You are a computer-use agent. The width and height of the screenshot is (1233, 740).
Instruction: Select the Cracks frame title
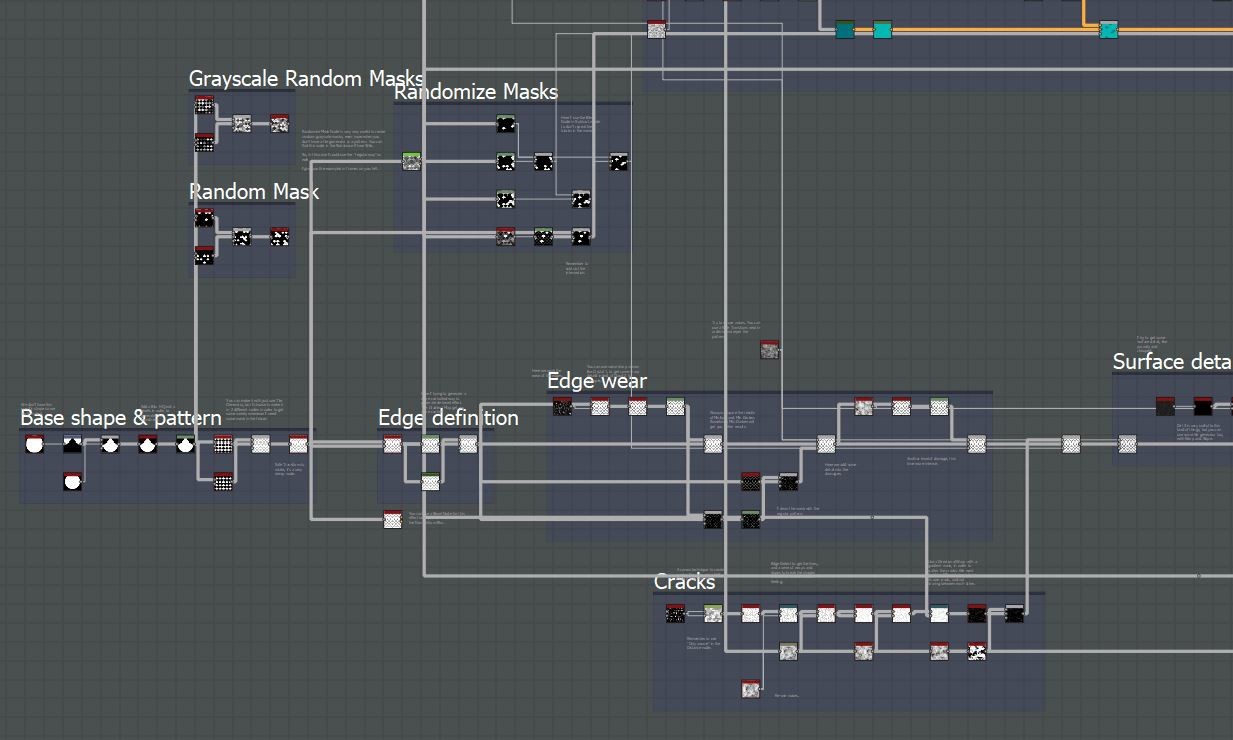pyautogui.click(x=685, y=581)
